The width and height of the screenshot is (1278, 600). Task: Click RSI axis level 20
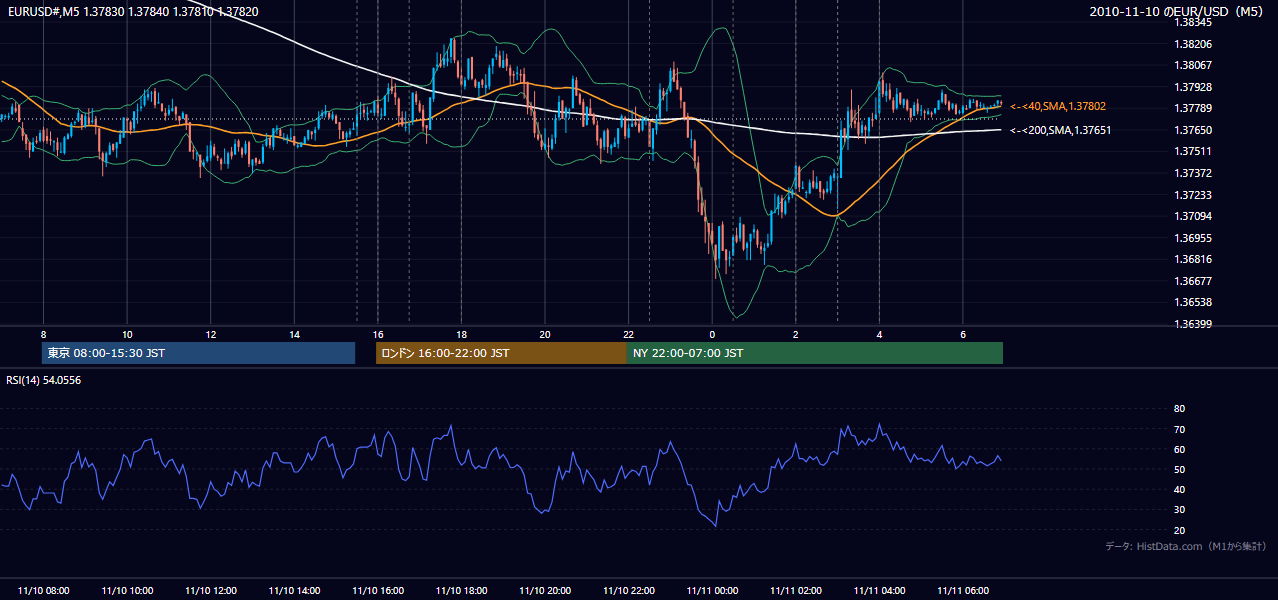[x=1179, y=530]
